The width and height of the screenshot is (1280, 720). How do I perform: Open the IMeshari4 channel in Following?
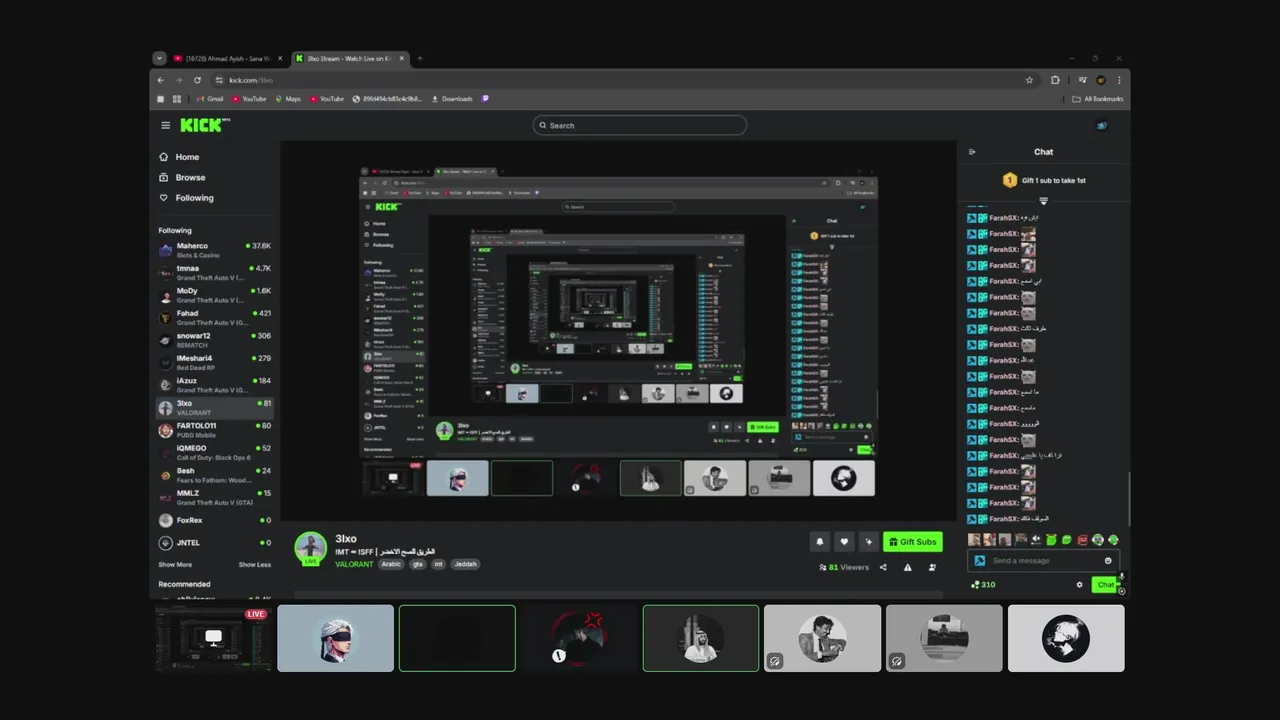[214, 362]
